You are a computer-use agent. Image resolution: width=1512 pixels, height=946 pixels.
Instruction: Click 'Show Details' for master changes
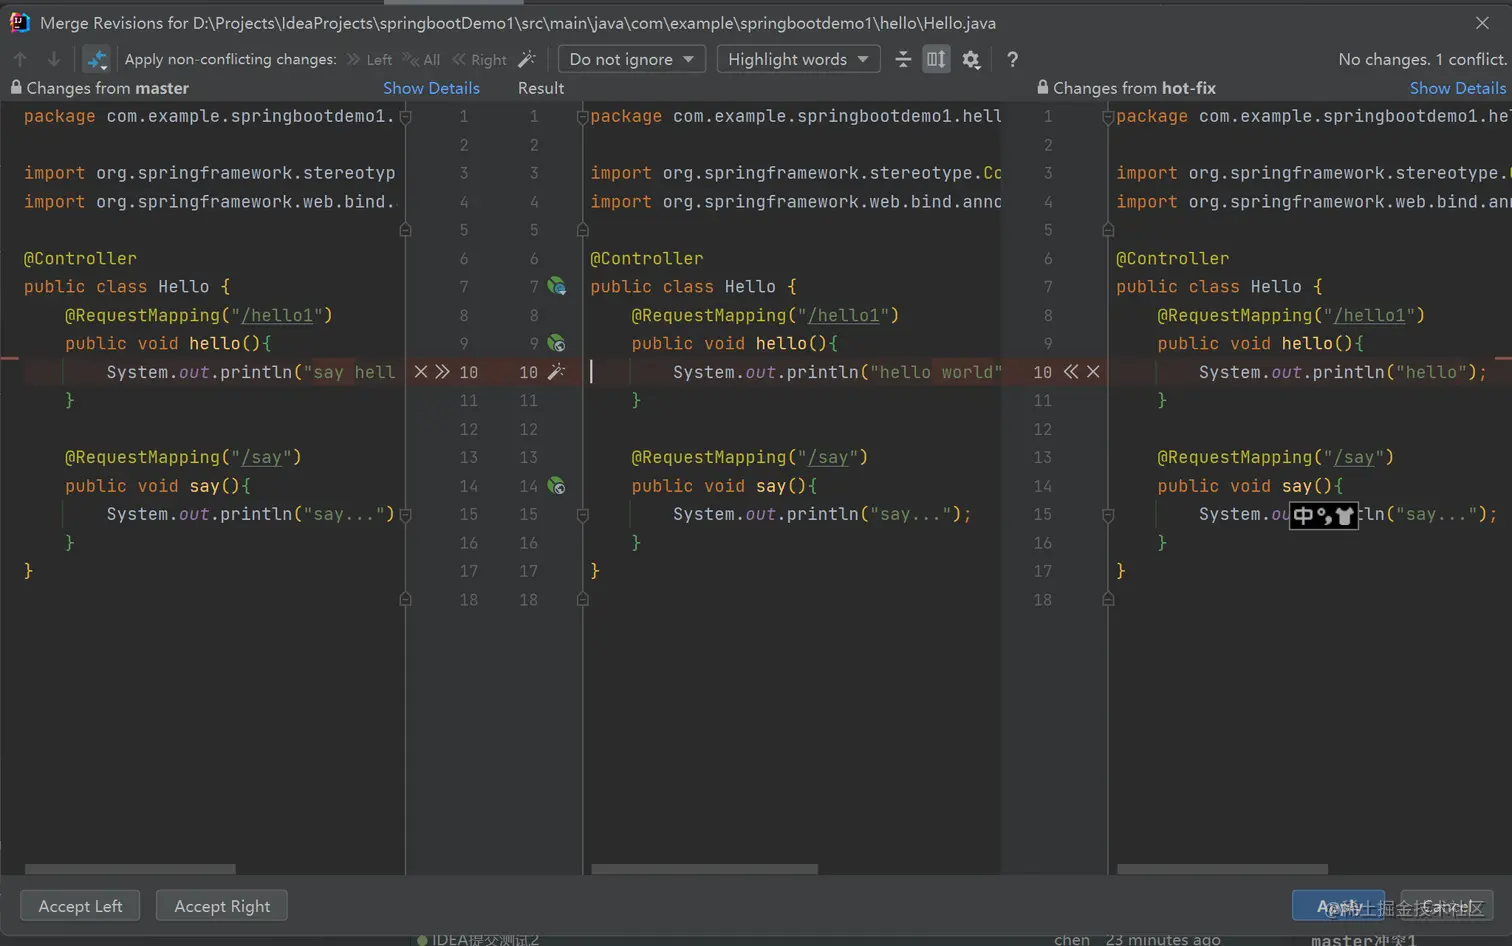(431, 88)
